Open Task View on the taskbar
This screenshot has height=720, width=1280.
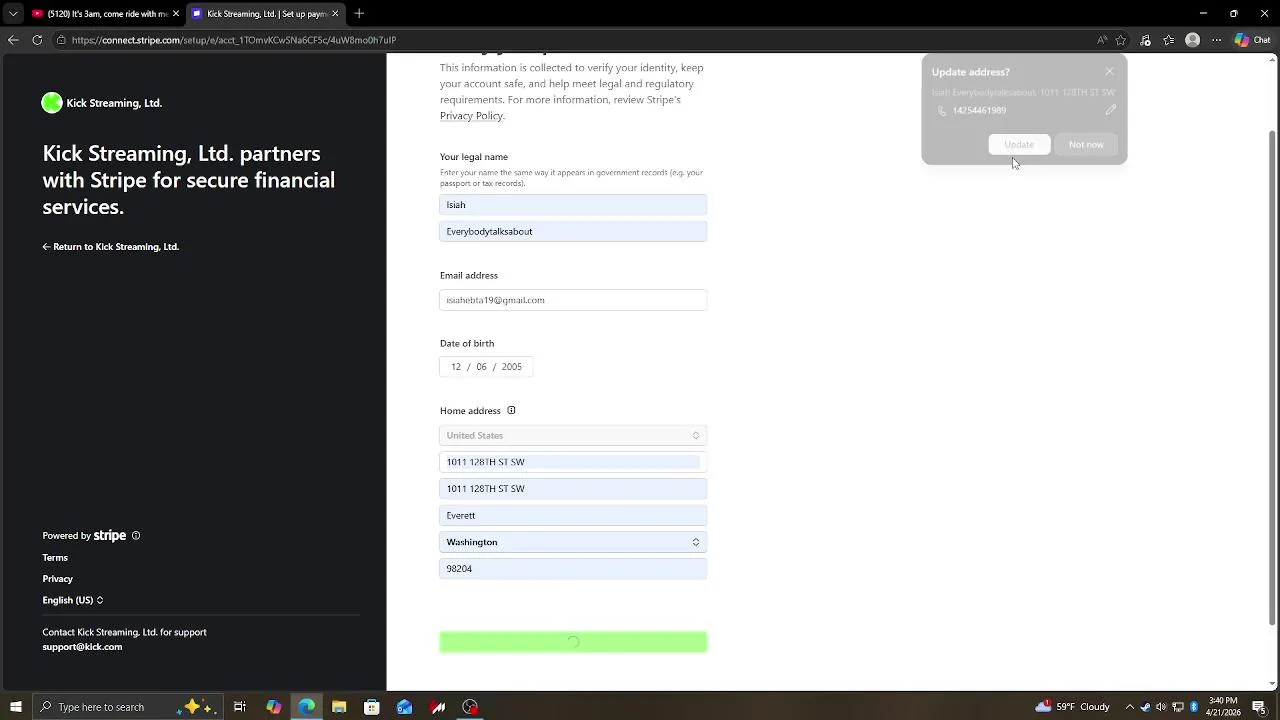[x=240, y=707]
